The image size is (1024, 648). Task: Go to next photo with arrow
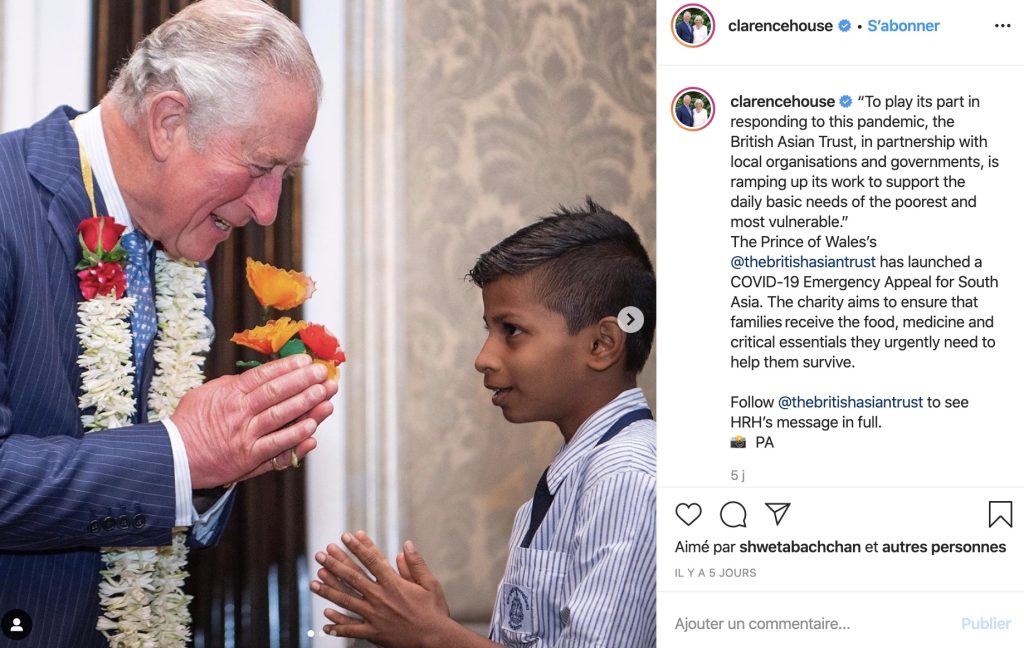pyautogui.click(x=630, y=319)
